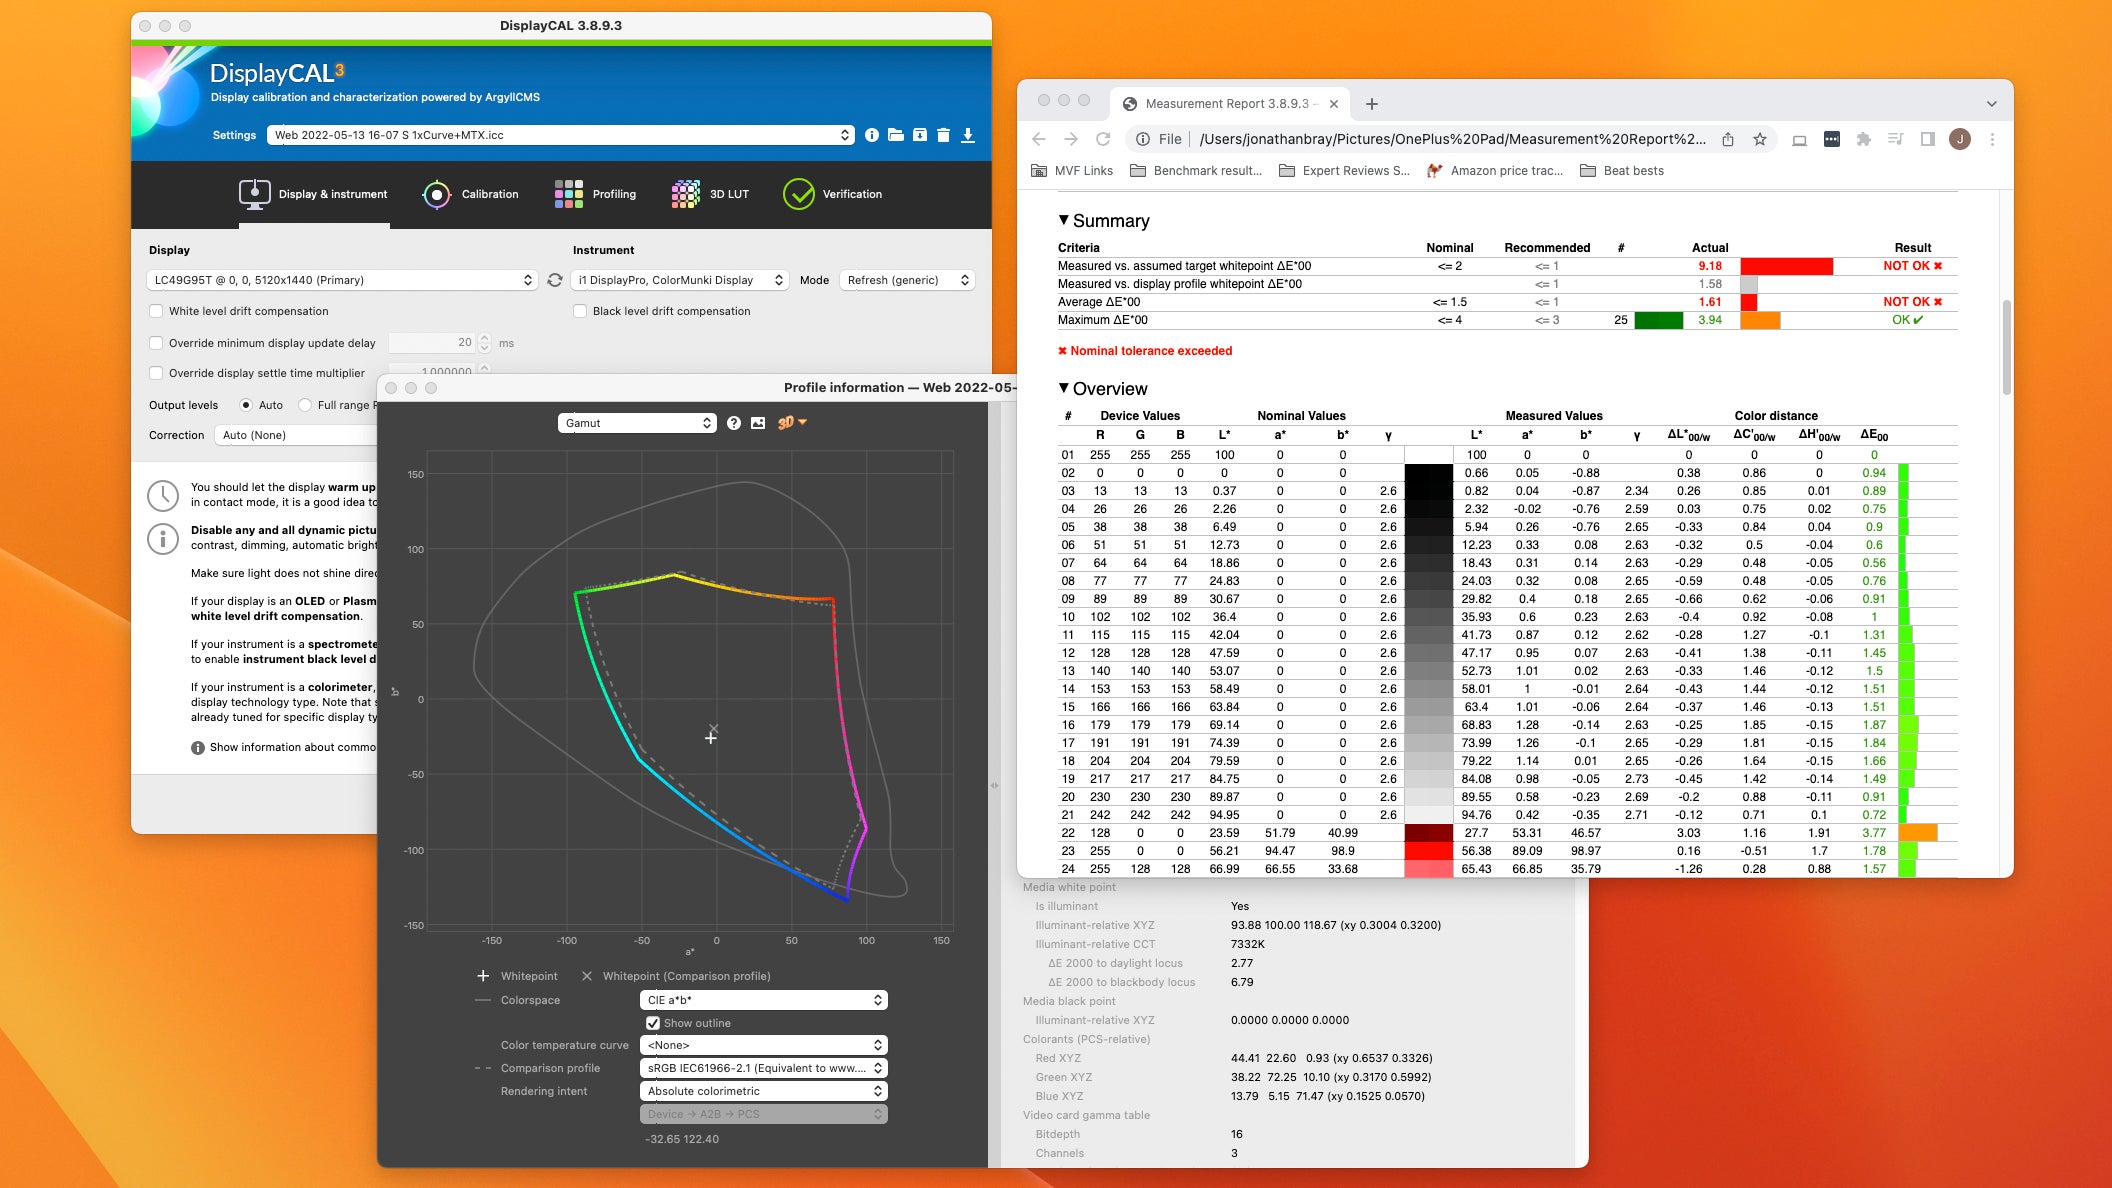This screenshot has width=2112, height=1188.
Task: Click Show information about common link
Action: (291, 747)
